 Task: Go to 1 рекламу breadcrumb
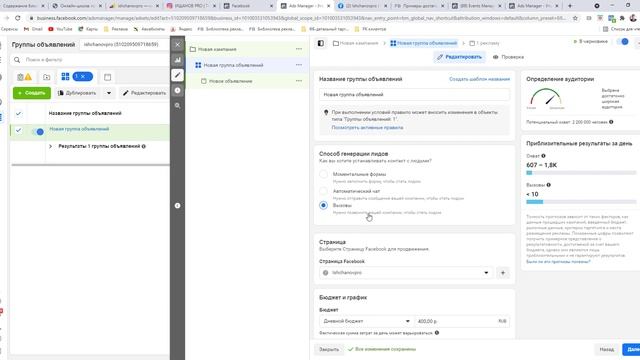[x=484, y=43]
